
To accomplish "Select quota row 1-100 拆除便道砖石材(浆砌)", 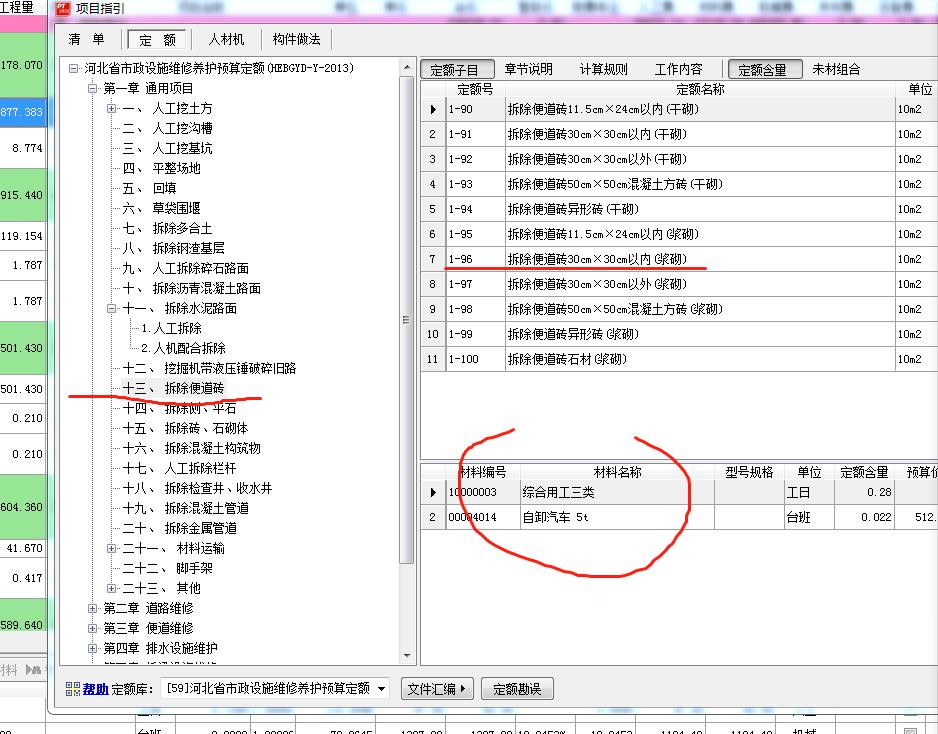I will point(679,360).
